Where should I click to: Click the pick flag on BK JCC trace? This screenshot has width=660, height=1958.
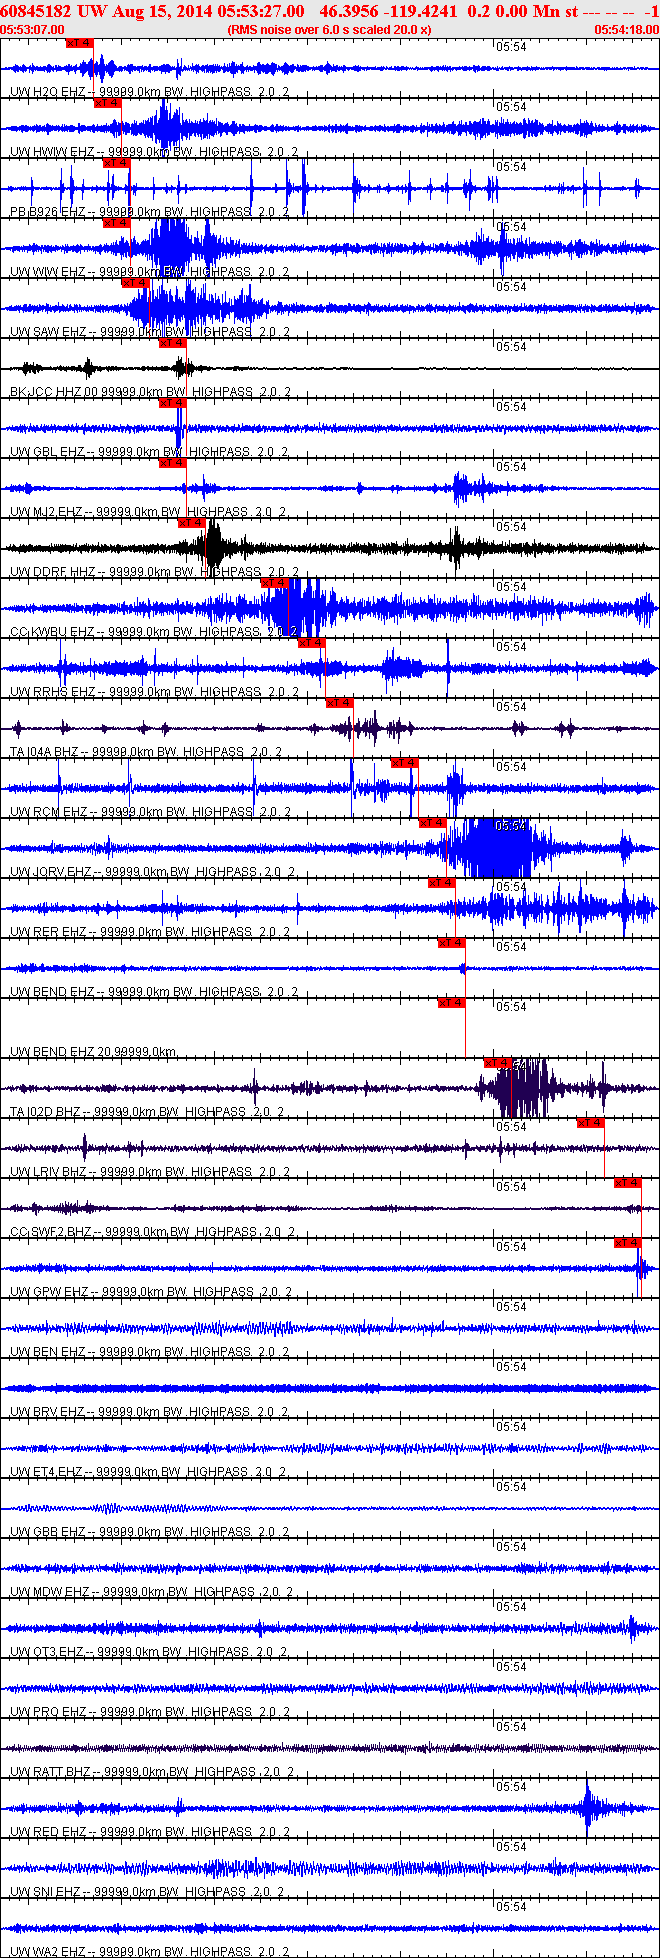(x=173, y=343)
